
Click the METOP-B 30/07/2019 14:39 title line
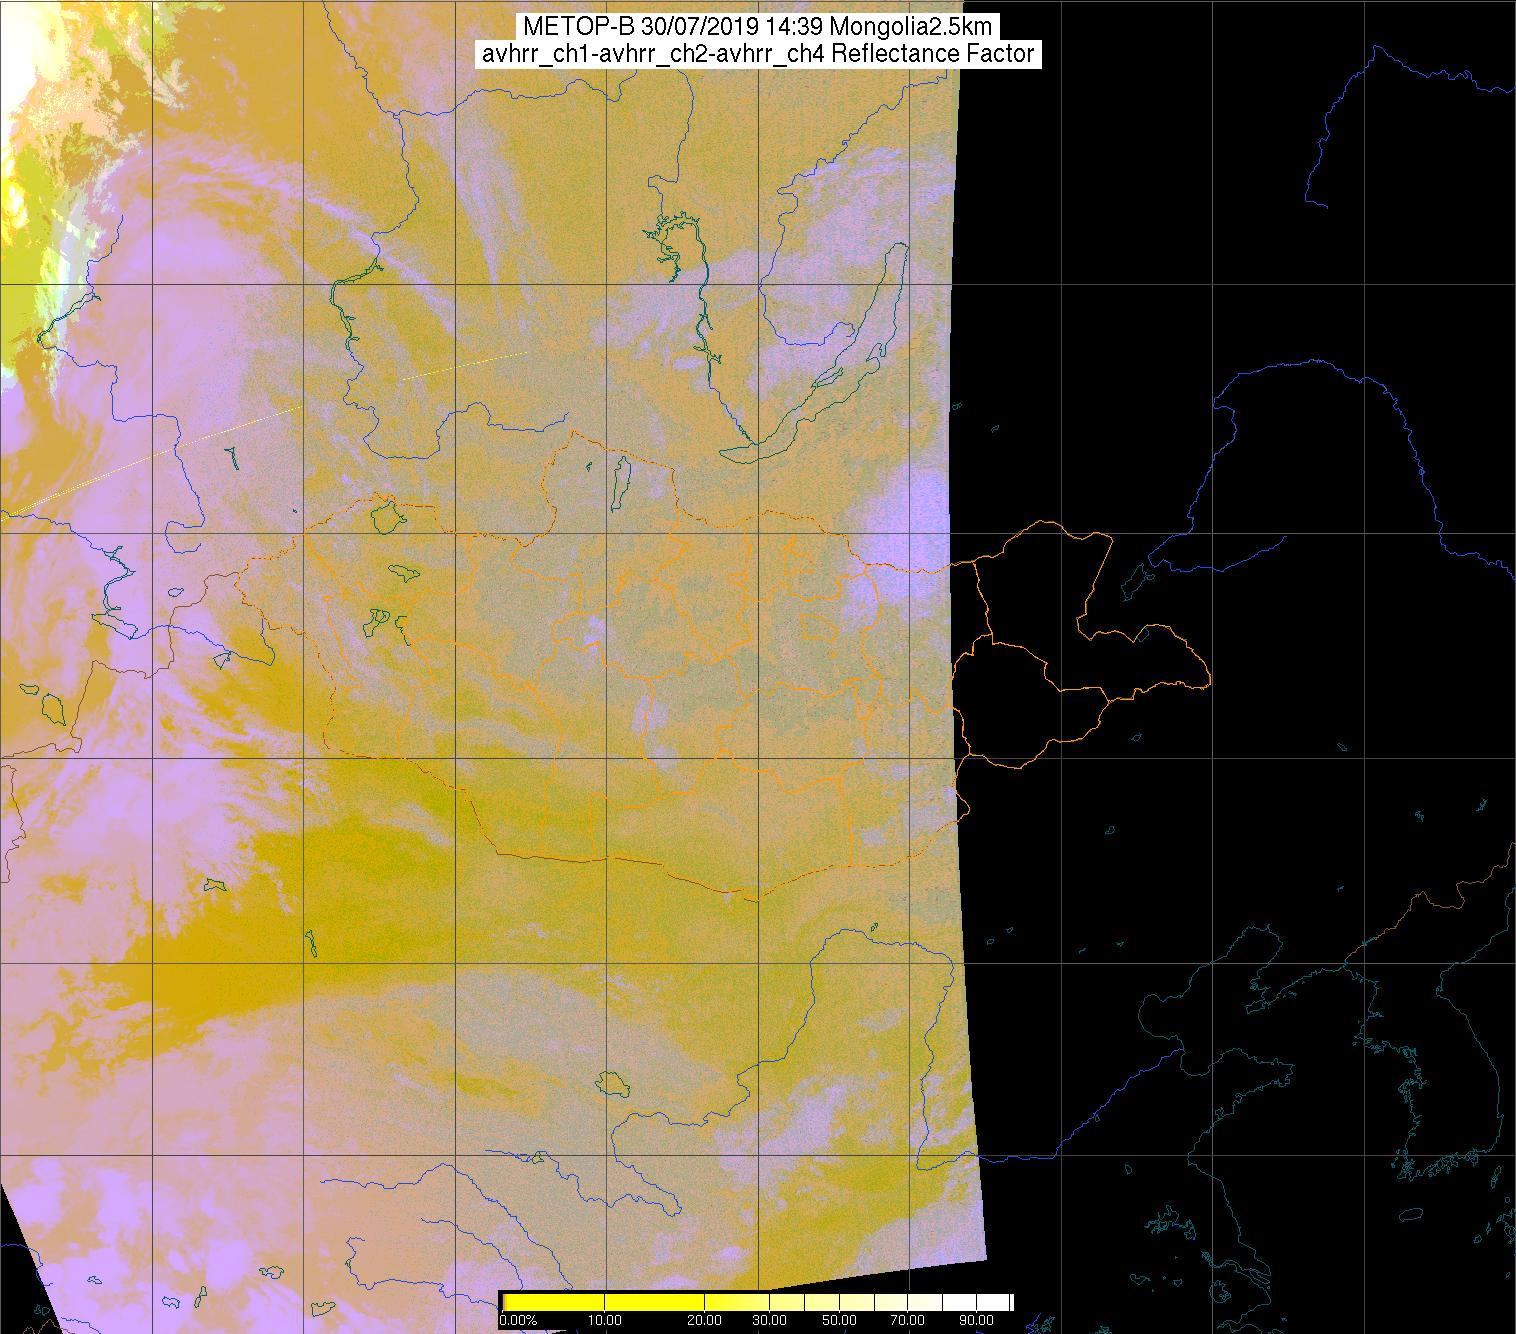(x=758, y=27)
